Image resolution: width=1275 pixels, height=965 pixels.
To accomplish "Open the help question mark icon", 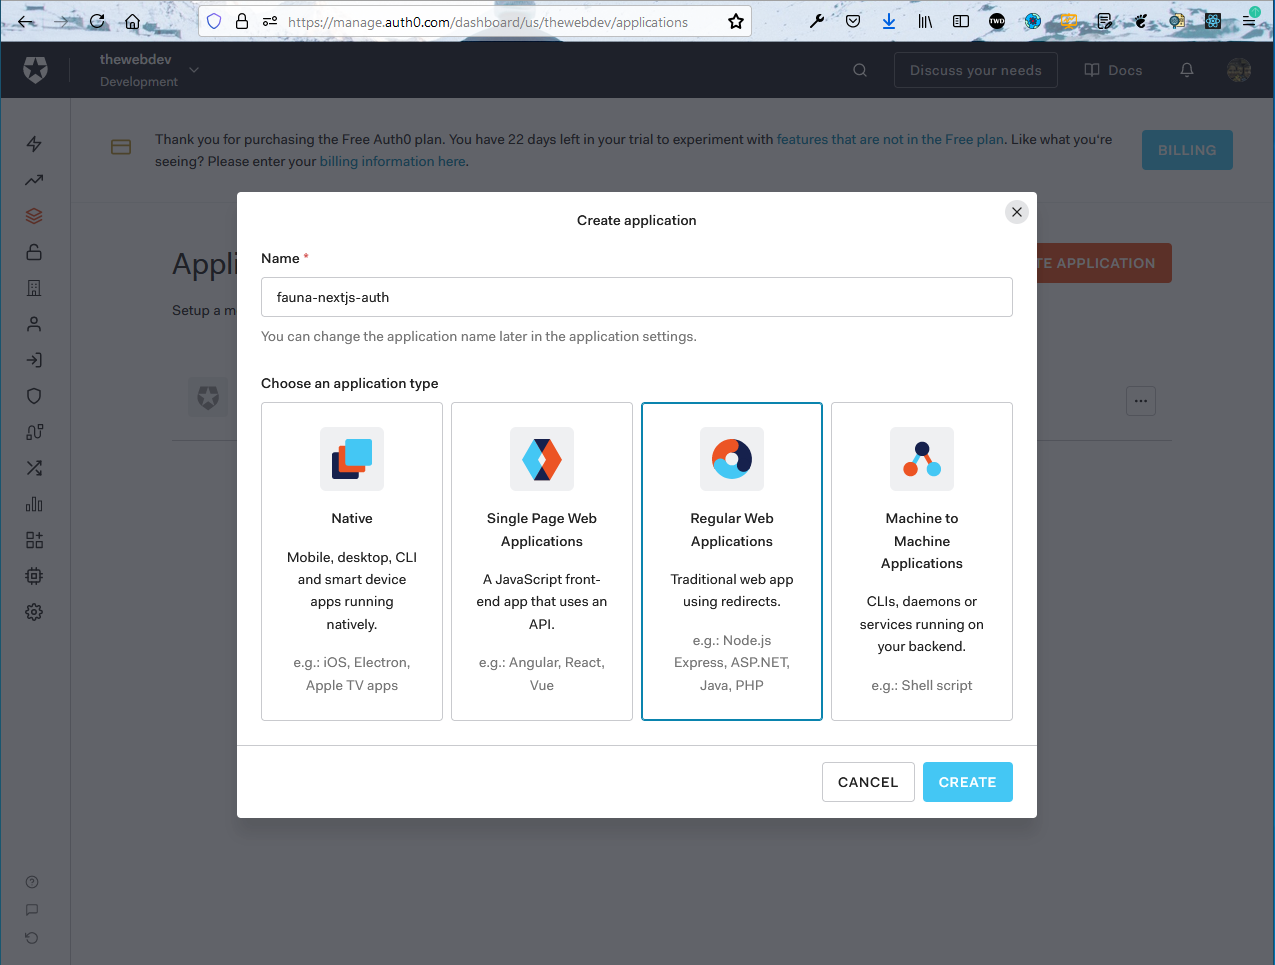I will pos(32,882).
